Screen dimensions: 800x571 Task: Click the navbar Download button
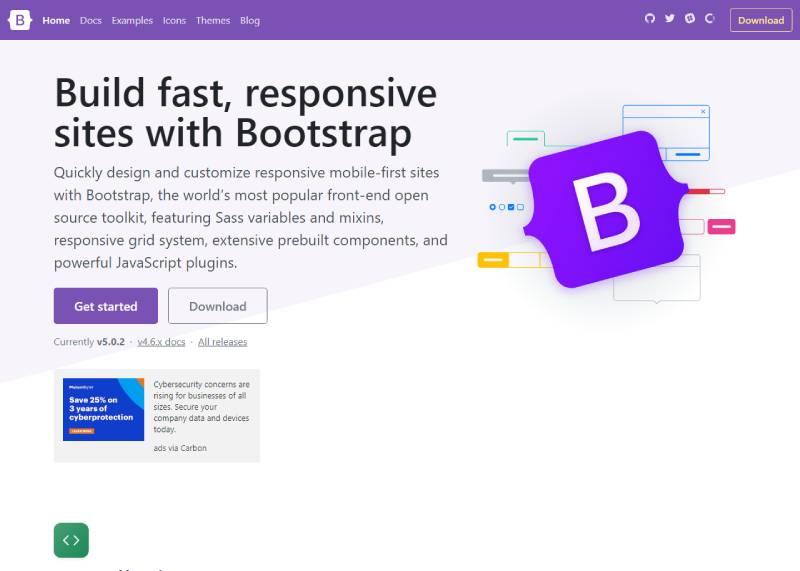click(761, 20)
